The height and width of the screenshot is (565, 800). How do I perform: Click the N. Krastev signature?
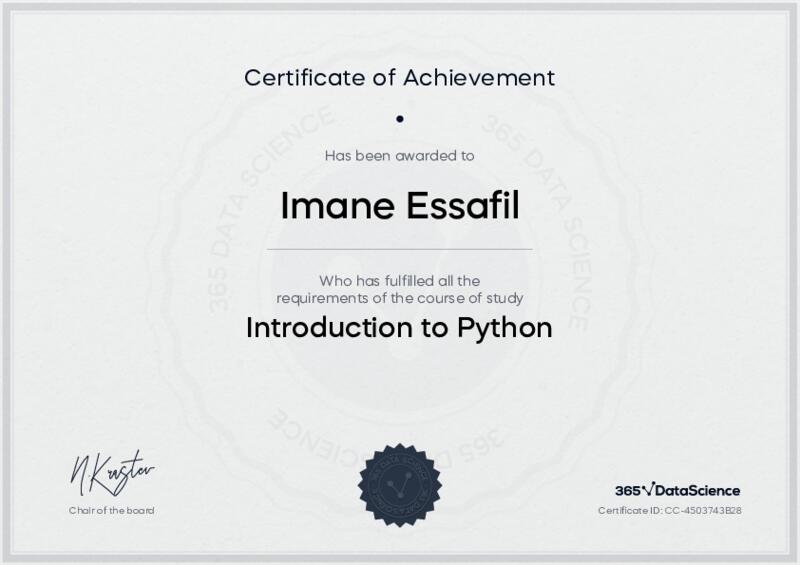[112, 471]
